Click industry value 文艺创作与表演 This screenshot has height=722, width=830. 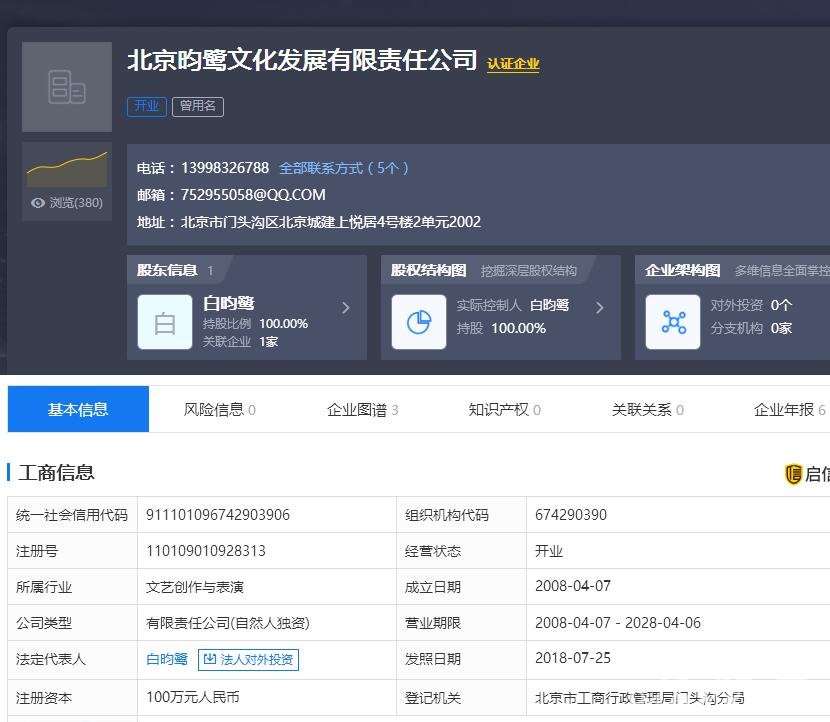click(195, 587)
